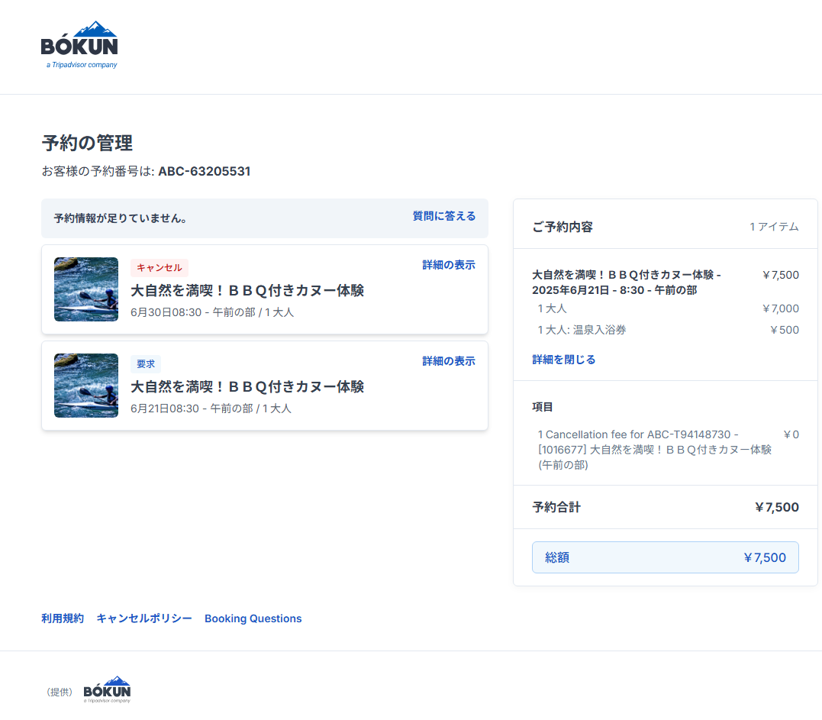Click the booking number ABC-63205531

(204, 171)
